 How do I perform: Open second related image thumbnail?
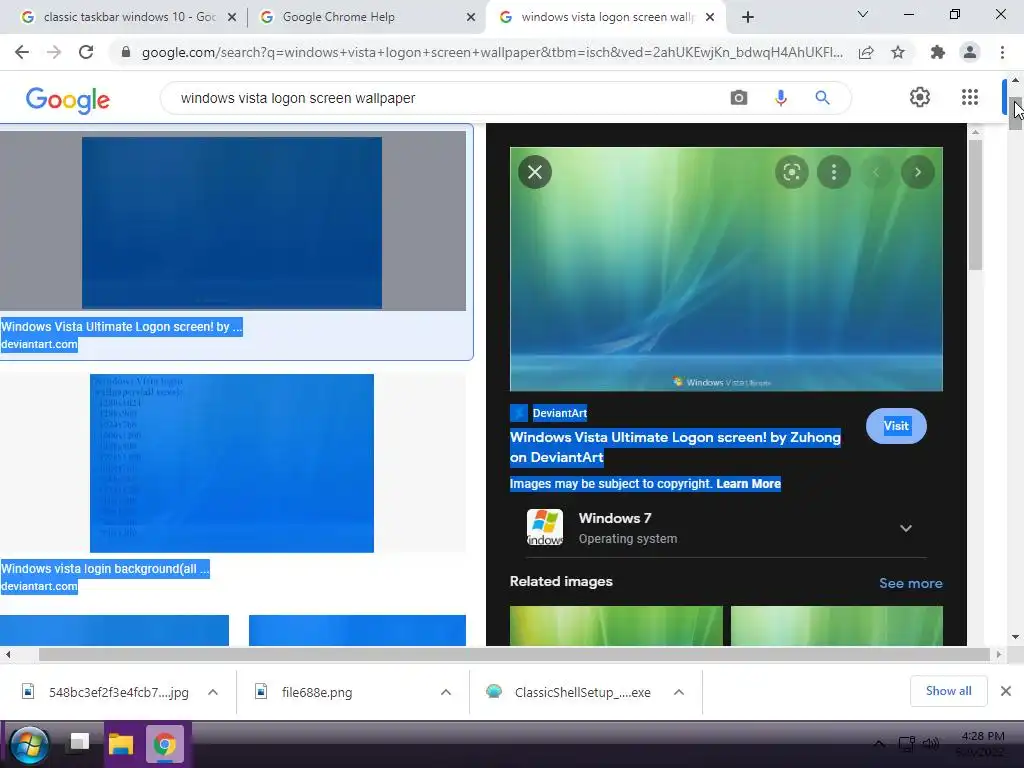coord(837,626)
